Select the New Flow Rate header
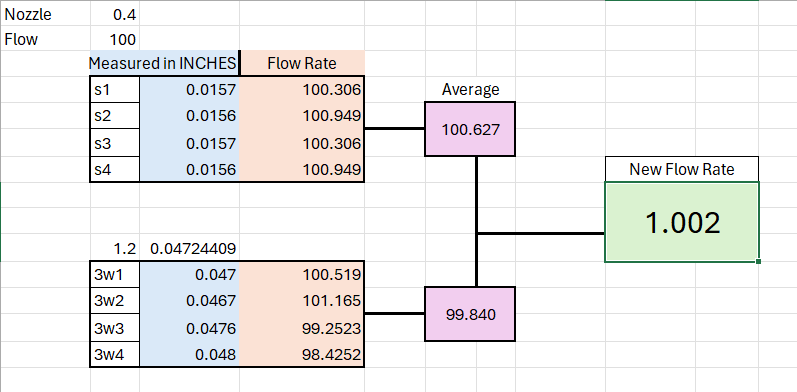 tap(682, 169)
